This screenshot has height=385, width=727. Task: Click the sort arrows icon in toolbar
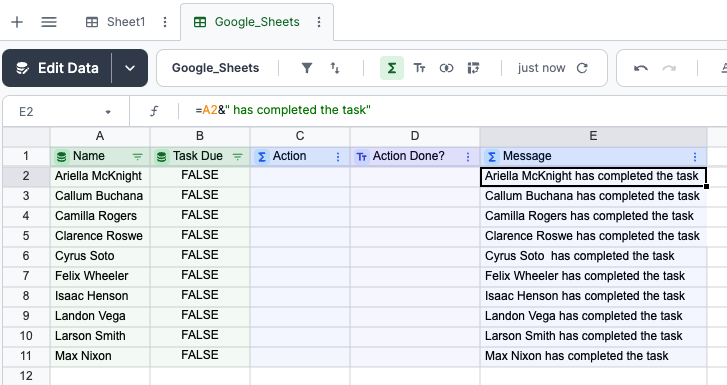(x=335, y=68)
